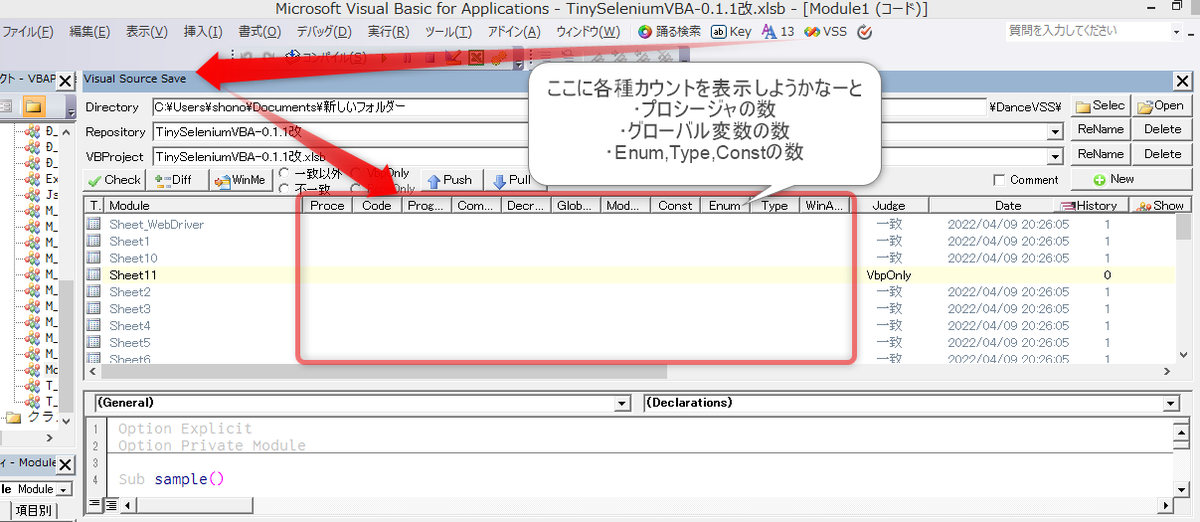Click Delete button for Repository row
1200x522 pixels.
[1162, 129]
